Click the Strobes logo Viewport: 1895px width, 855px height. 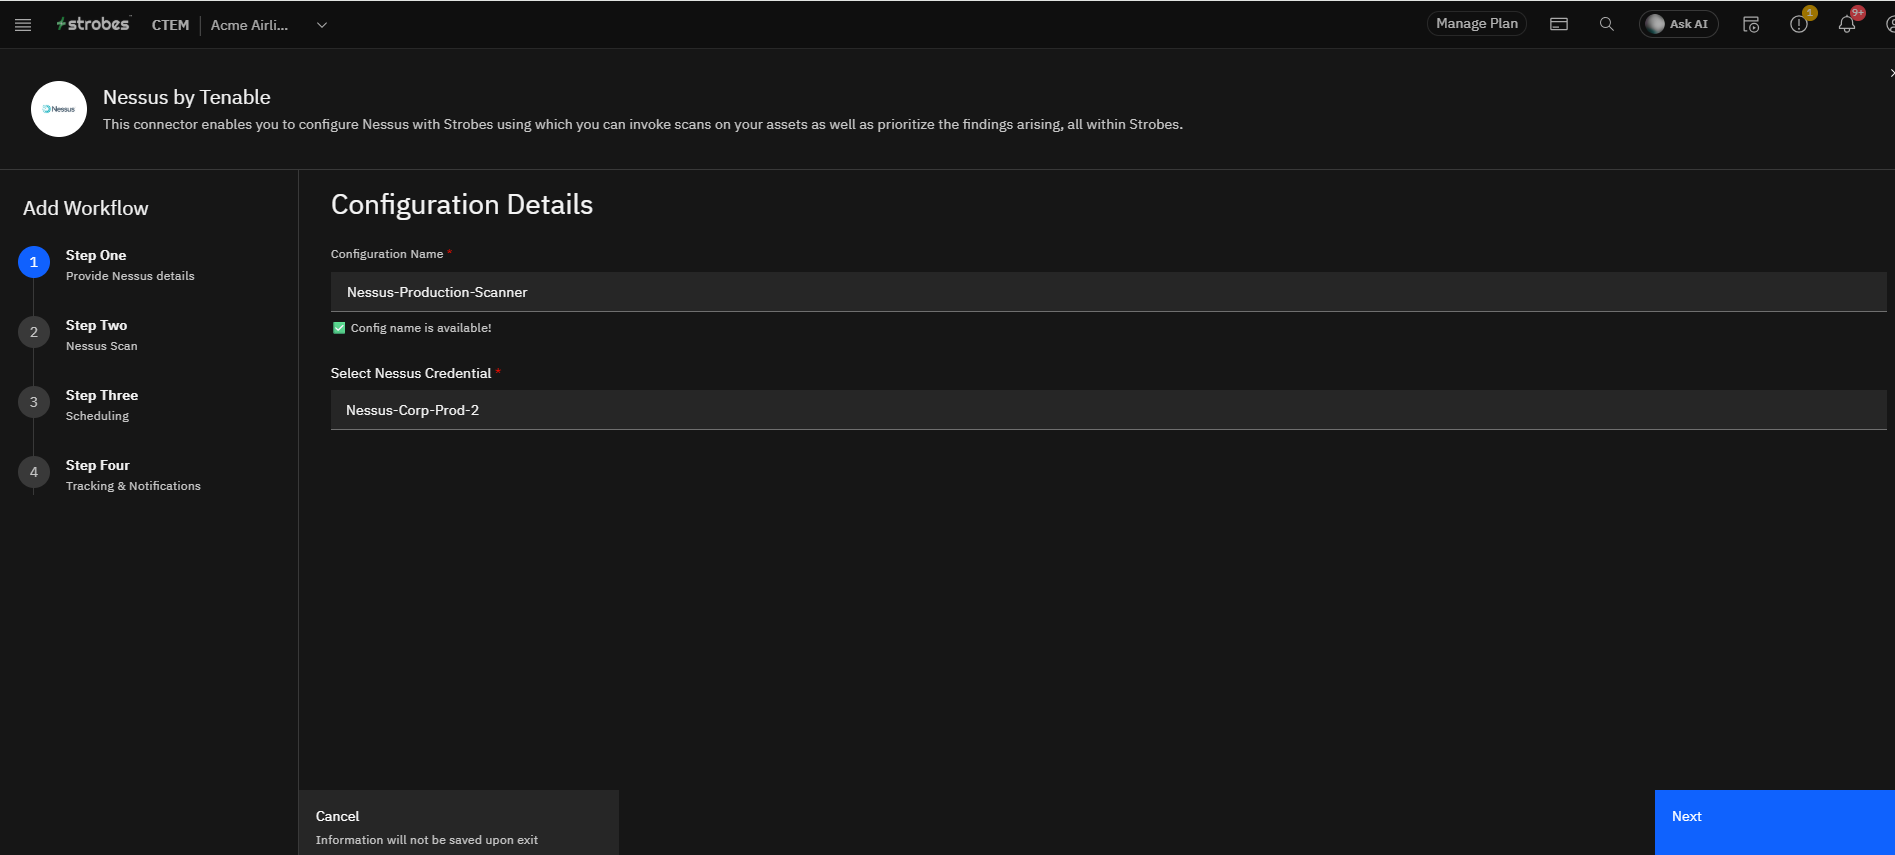93,24
